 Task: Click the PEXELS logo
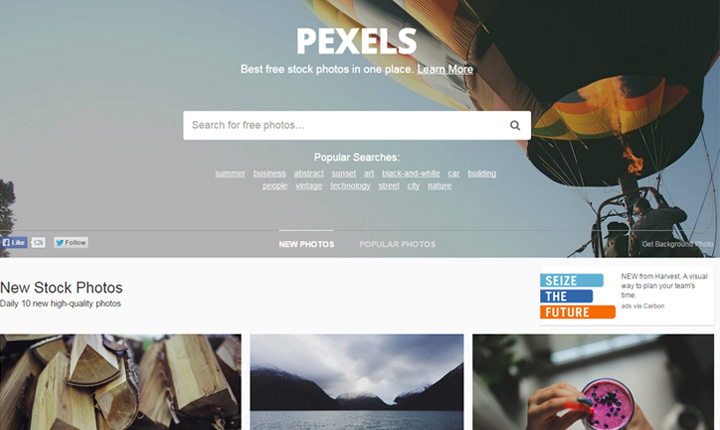[x=356, y=41]
